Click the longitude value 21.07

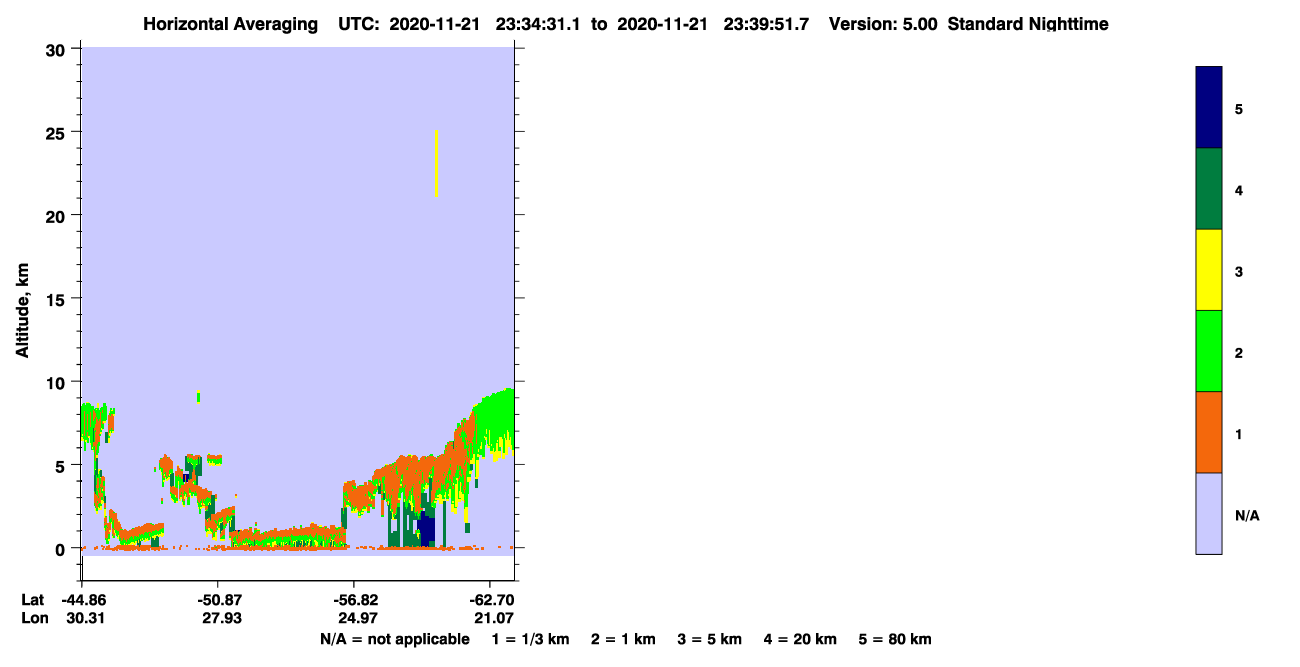(x=492, y=618)
